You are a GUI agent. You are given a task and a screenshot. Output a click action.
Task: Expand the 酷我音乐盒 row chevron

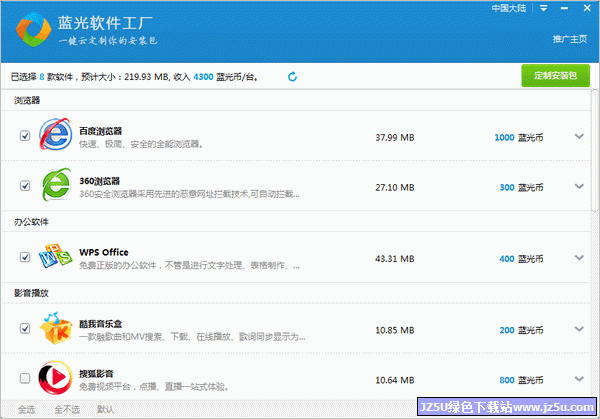[579, 329]
